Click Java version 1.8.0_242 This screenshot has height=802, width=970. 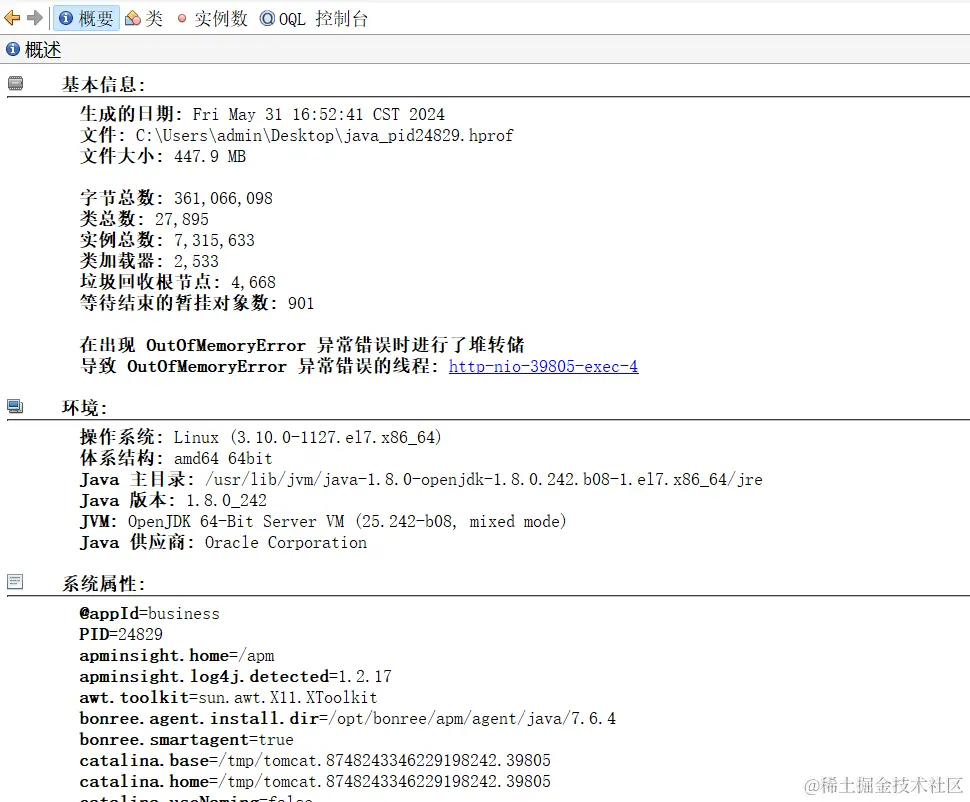tap(226, 501)
